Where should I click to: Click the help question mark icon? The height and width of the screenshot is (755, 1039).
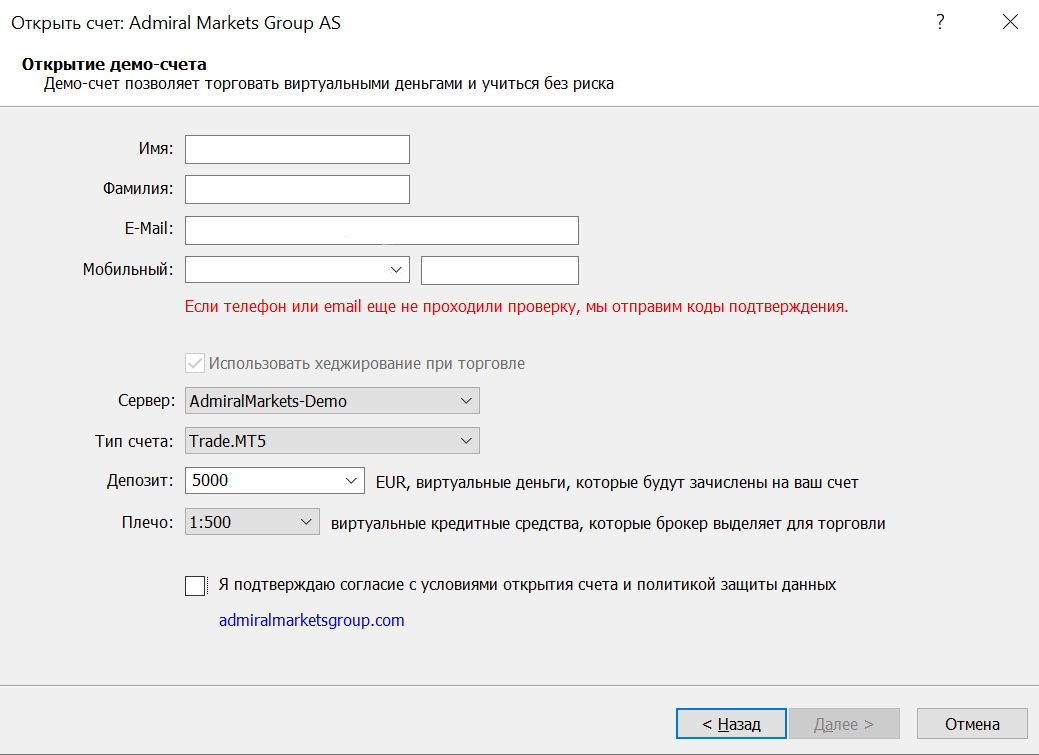[x=940, y=23]
